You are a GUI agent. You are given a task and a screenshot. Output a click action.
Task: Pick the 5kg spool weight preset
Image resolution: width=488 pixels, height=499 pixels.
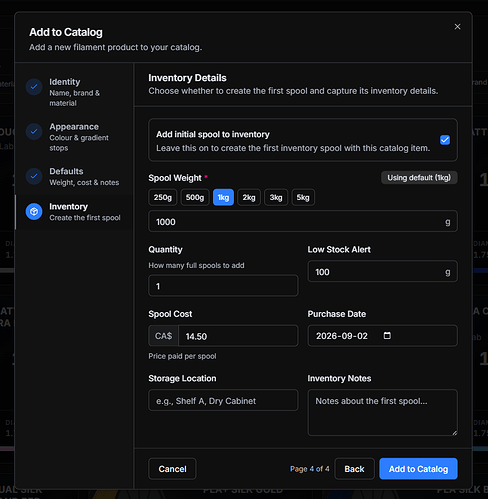pos(303,197)
